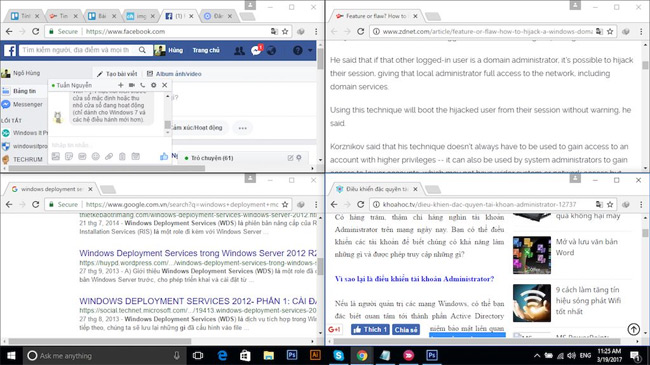The image size is (650, 365).
Task: Click the Thích 1 Facebook like button
Action: tap(370, 330)
